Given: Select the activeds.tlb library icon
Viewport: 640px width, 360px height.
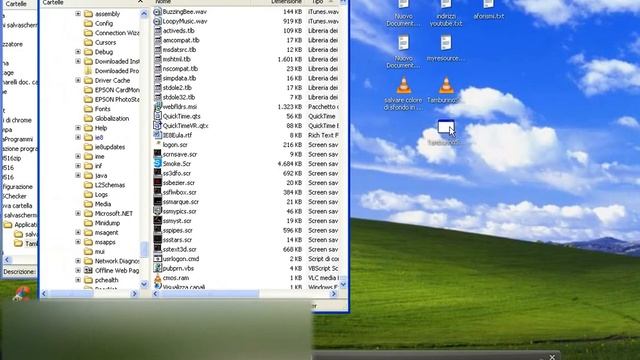Looking at the screenshot, I should pos(158,31).
